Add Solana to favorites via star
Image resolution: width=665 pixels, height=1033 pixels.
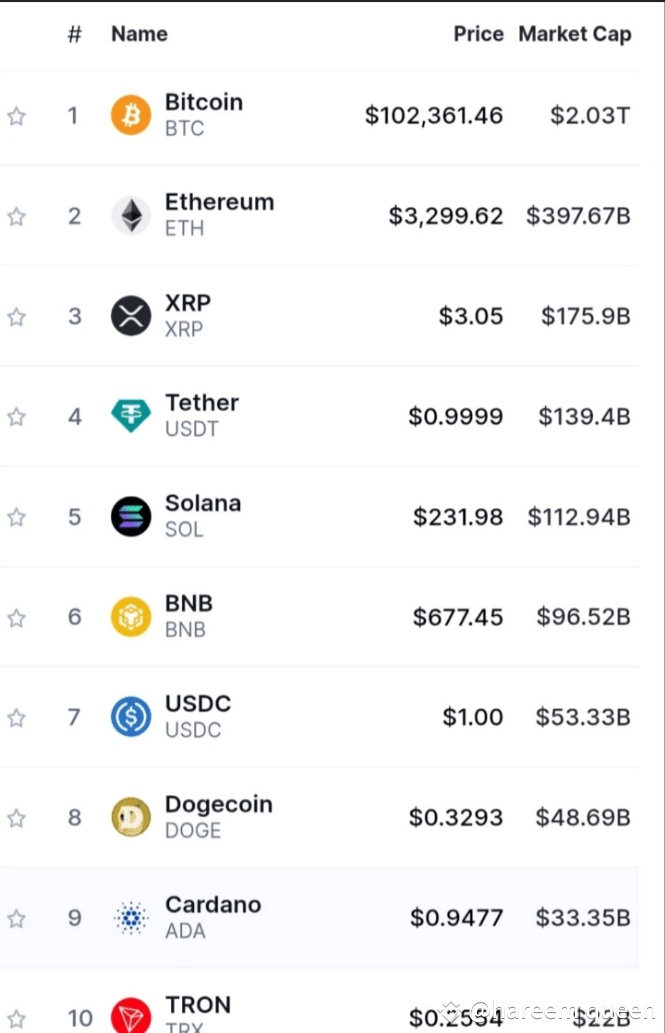(16, 517)
